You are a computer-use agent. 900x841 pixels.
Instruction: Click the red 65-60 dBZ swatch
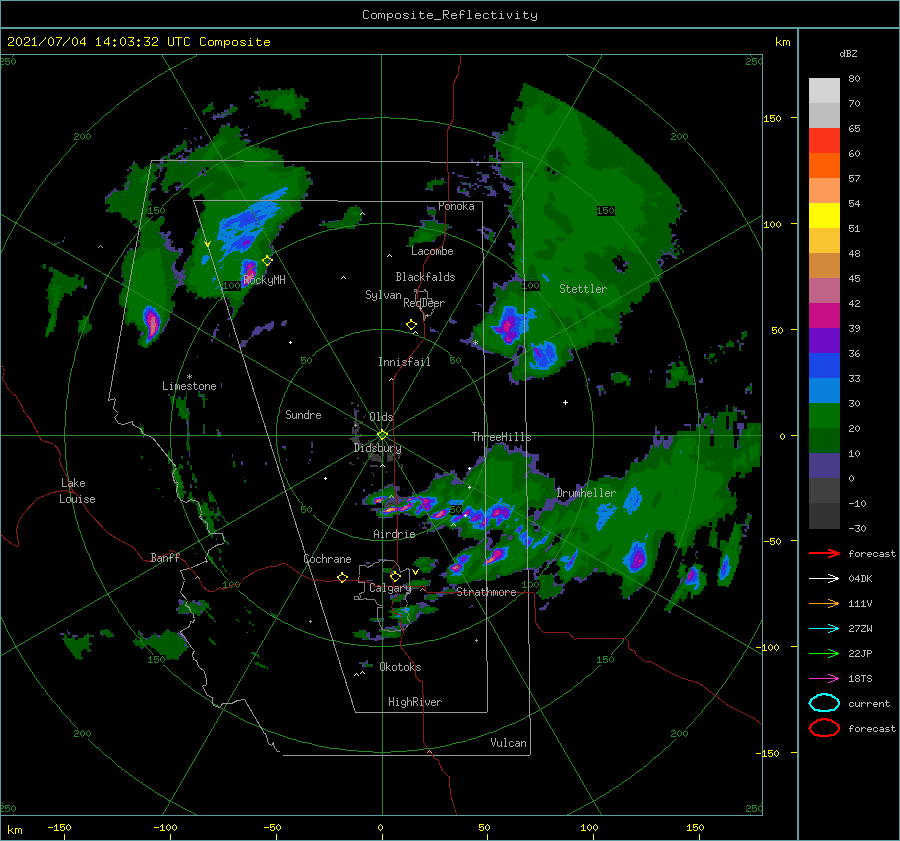(x=824, y=141)
